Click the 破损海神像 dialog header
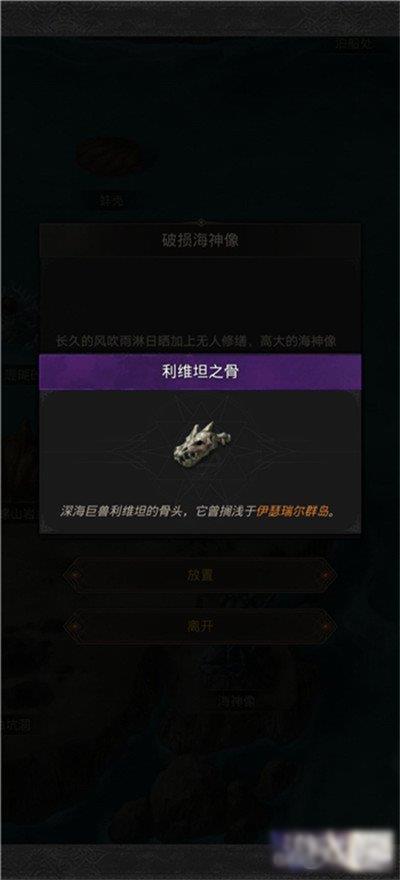The height and width of the screenshot is (880, 400). point(200,241)
